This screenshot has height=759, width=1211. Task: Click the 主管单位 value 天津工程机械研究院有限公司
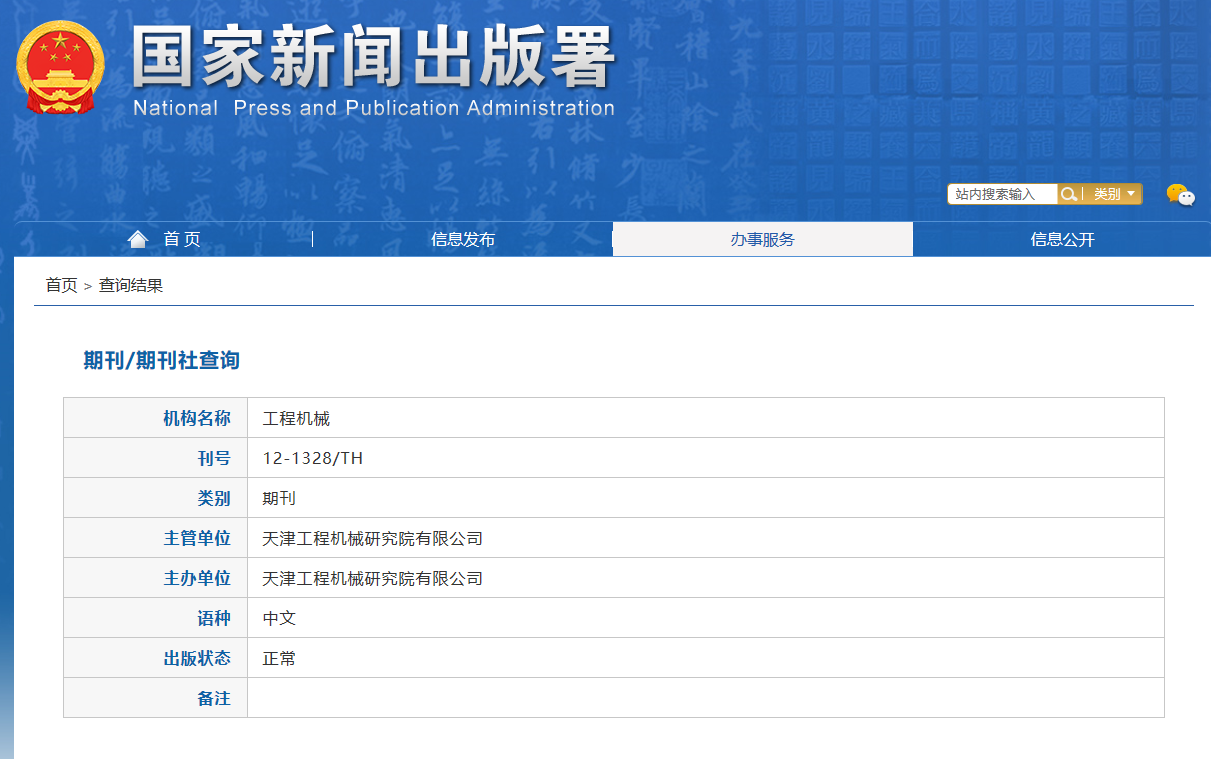pos(372,538)
